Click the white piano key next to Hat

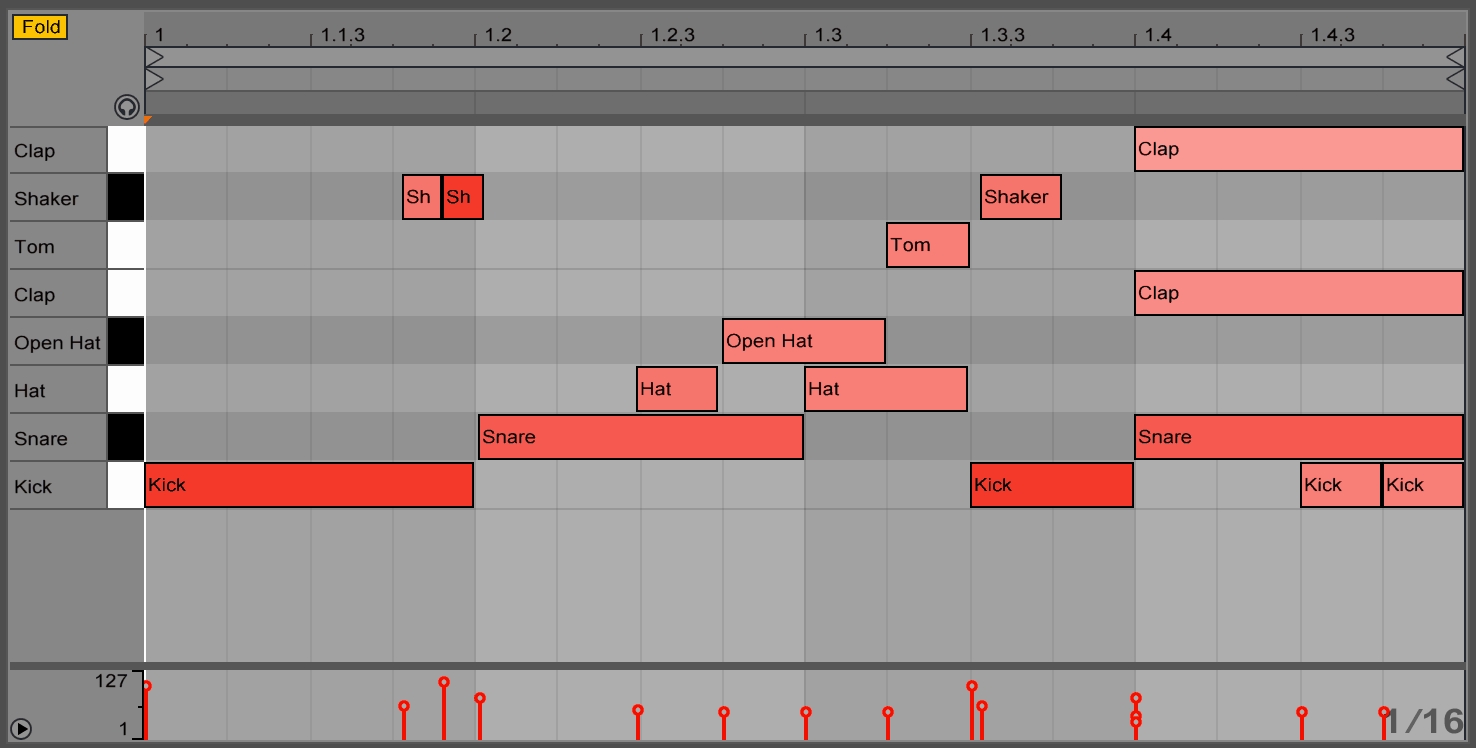pos(126,390)
